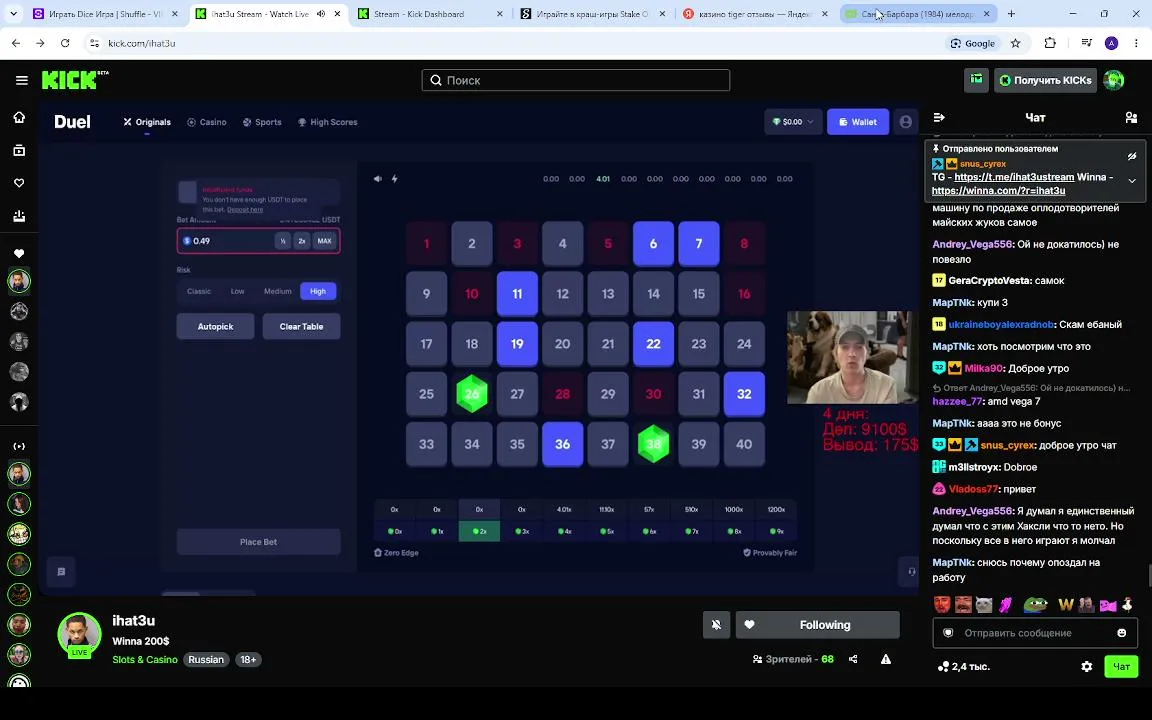Toggle Keno tile number 6
Viewport: 1152px width, 720px height.
[x=653, y=243]
